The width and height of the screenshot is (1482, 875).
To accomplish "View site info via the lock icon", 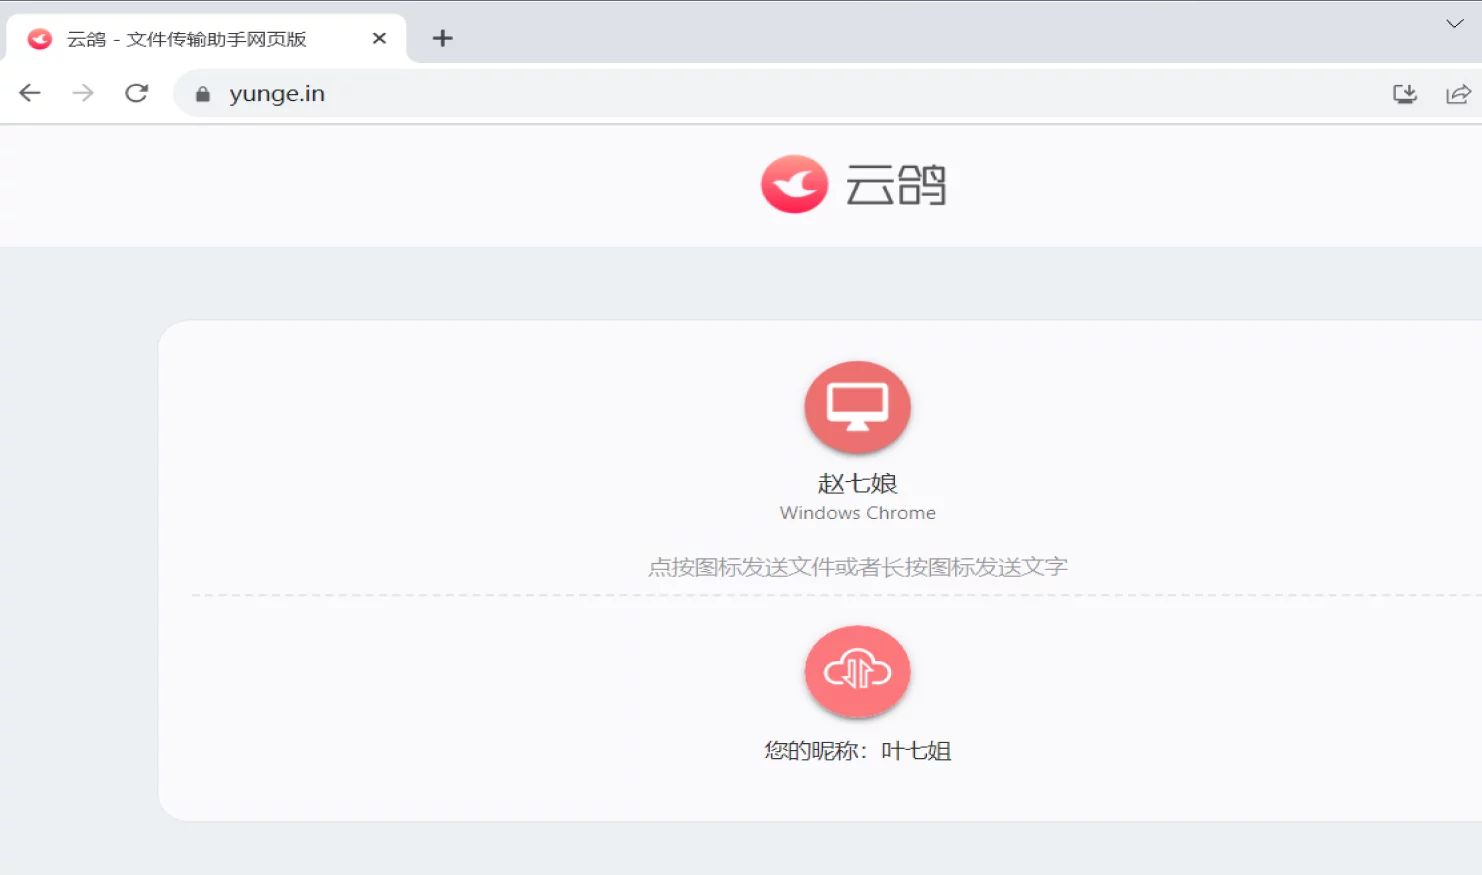I will [203, 94].
